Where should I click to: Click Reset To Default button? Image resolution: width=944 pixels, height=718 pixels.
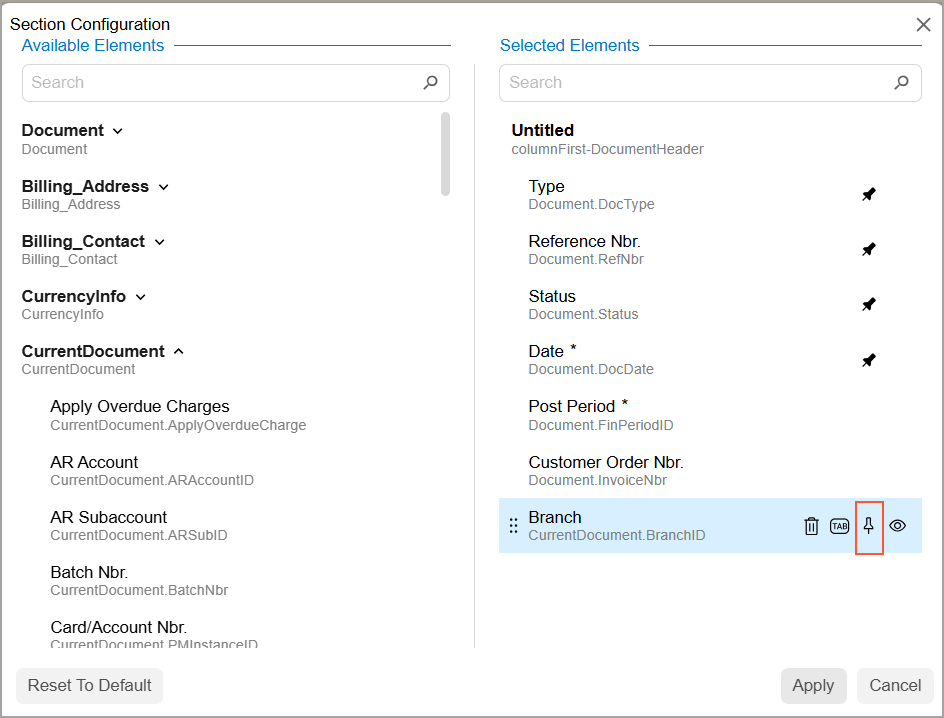90,686
